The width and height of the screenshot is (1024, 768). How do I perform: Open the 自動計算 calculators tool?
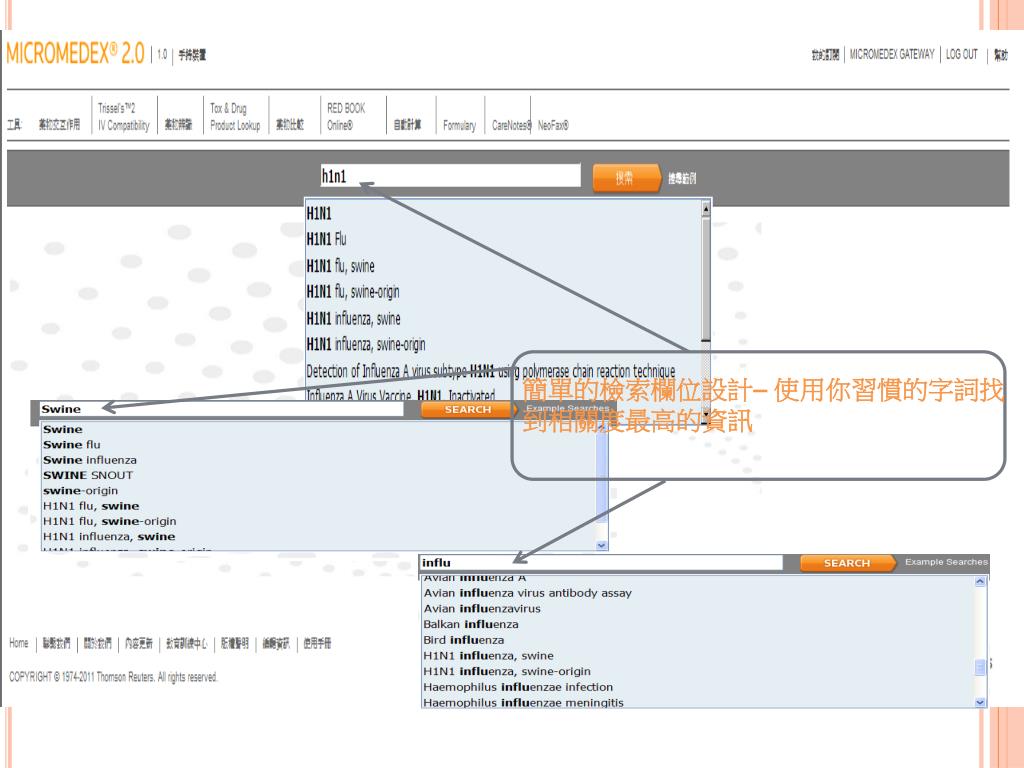(x=408, y=125)
